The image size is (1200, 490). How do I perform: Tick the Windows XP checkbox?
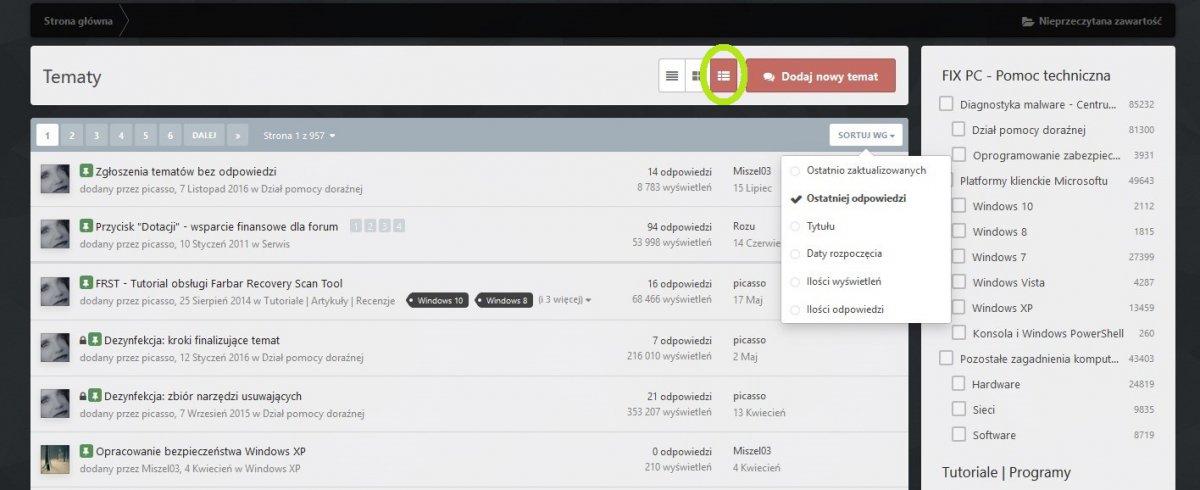pos(958,308)
